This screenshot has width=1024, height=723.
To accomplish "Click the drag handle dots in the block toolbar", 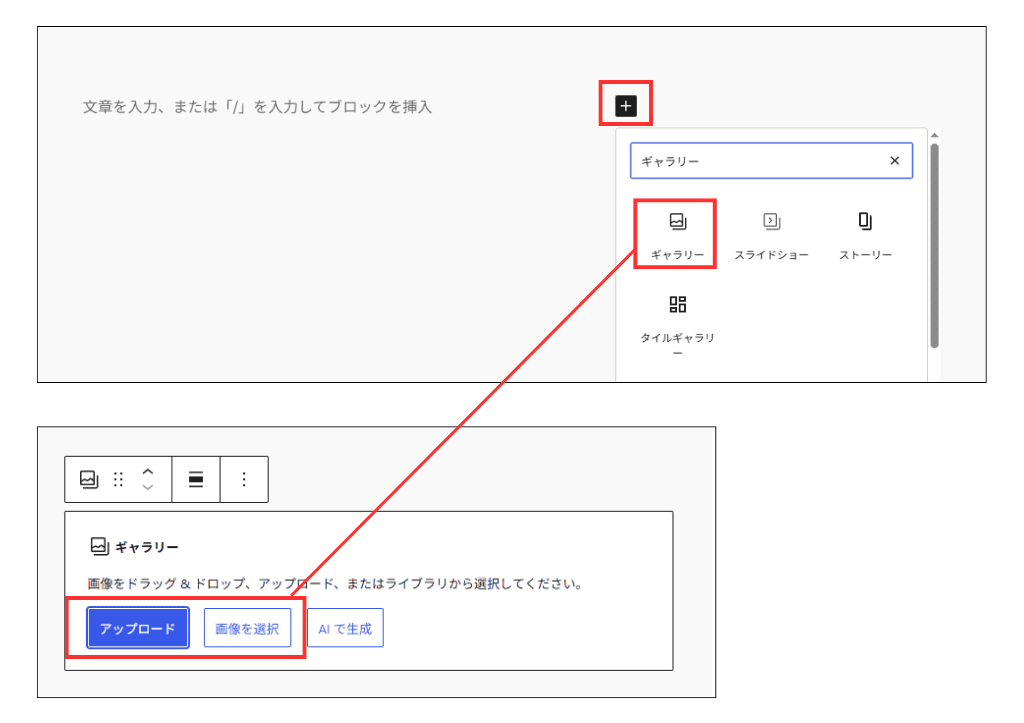I will (117, 479).
